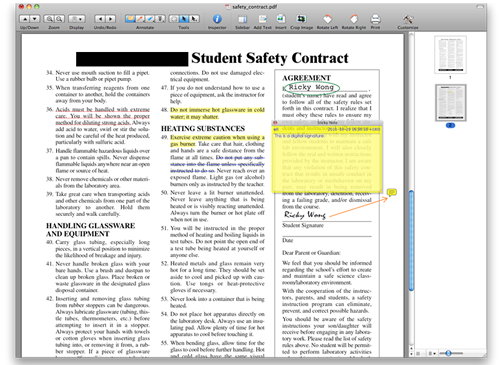The width and height of the screenshot is (500, 365).
Task: Zoom out of the document
Action: point(59,19)
